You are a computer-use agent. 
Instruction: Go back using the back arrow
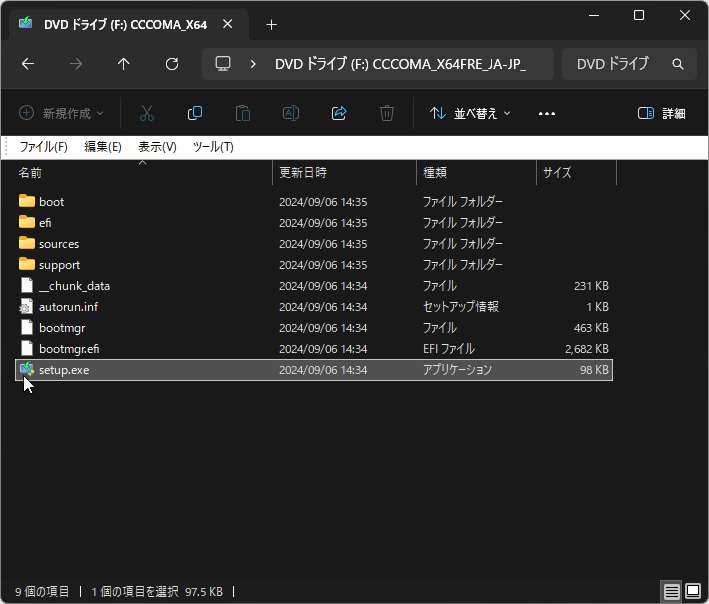point(28,64)
